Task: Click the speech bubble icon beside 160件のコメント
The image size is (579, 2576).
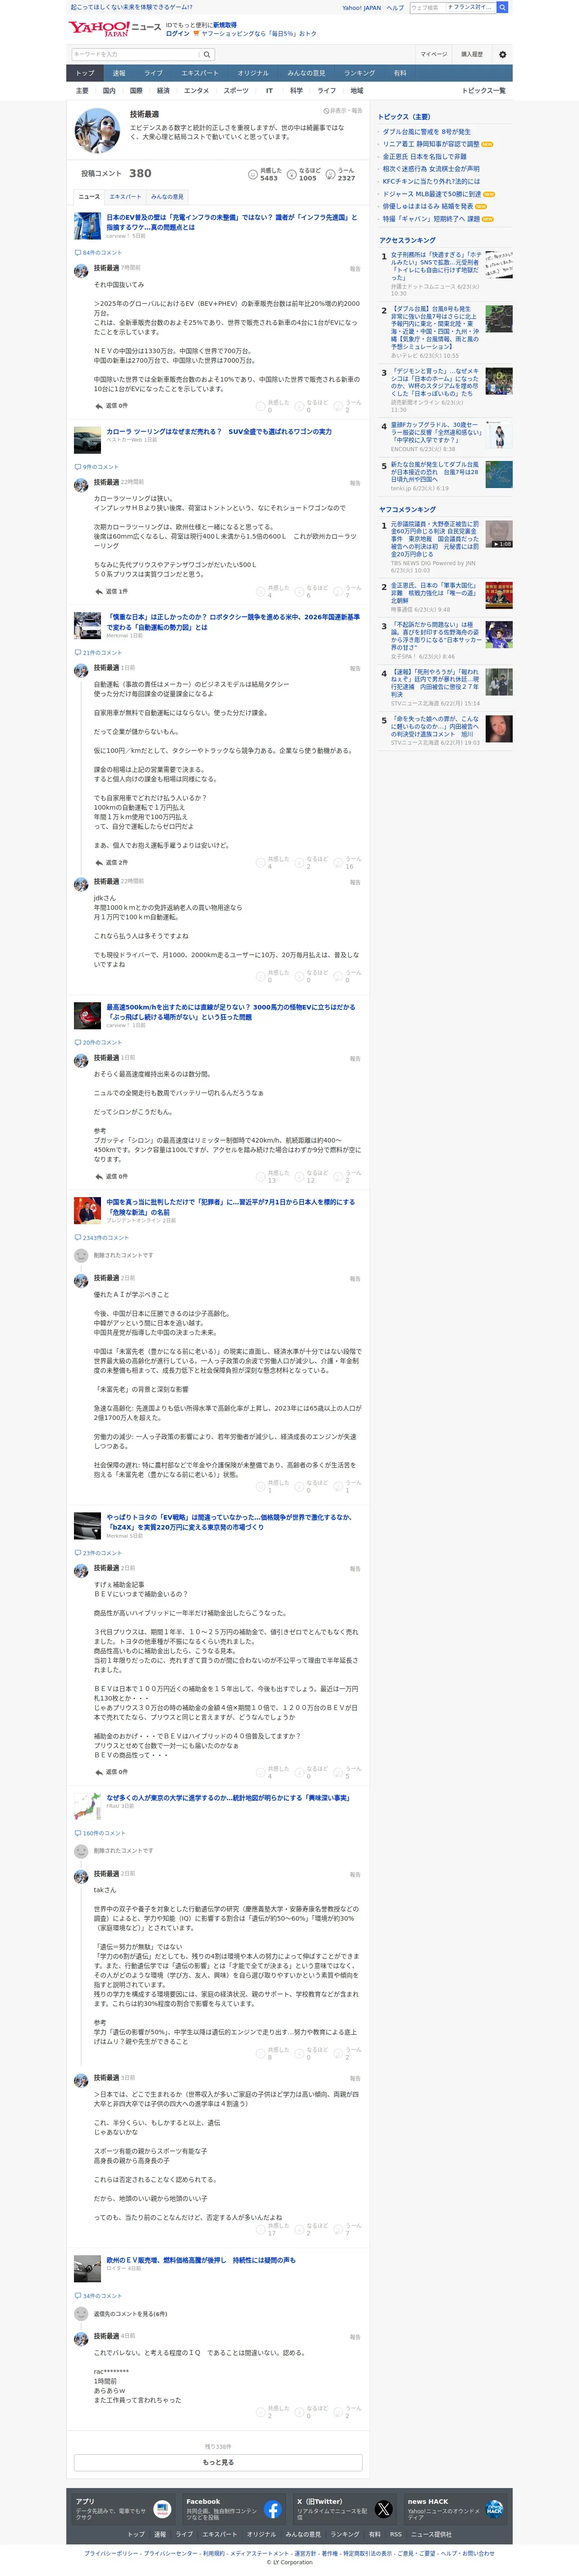Action: click(x=78, y=1833)
